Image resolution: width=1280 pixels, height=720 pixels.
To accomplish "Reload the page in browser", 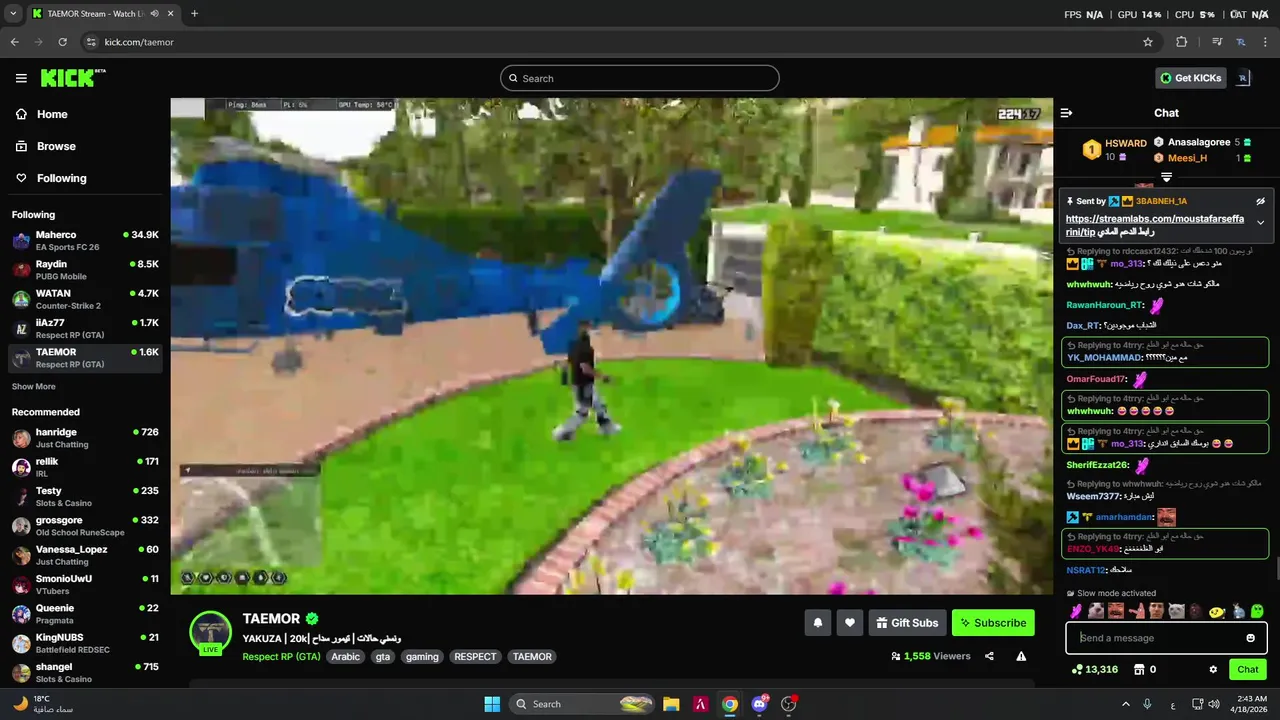I will [x=62, y=42].
